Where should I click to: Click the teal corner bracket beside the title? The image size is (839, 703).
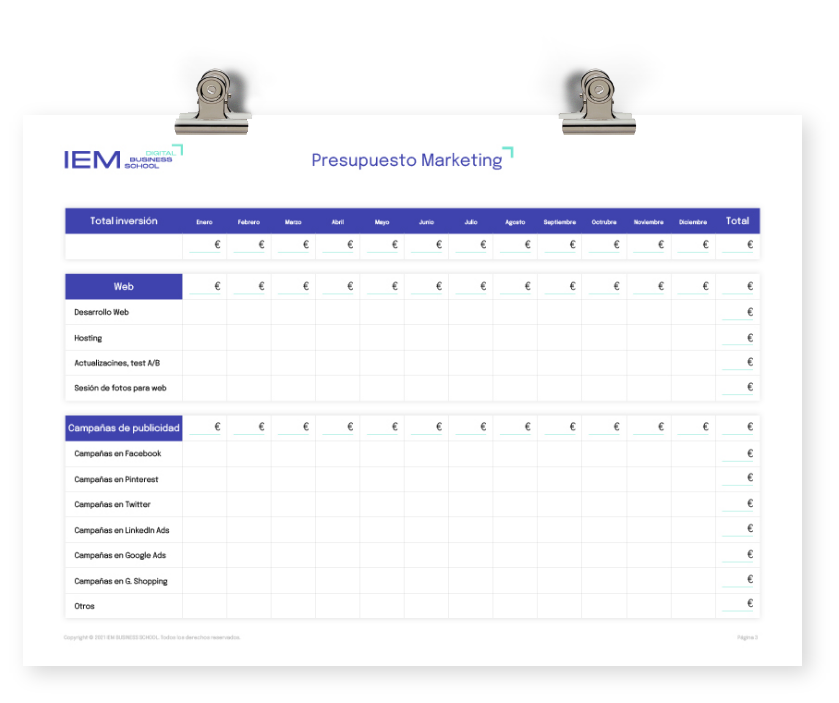508,152
